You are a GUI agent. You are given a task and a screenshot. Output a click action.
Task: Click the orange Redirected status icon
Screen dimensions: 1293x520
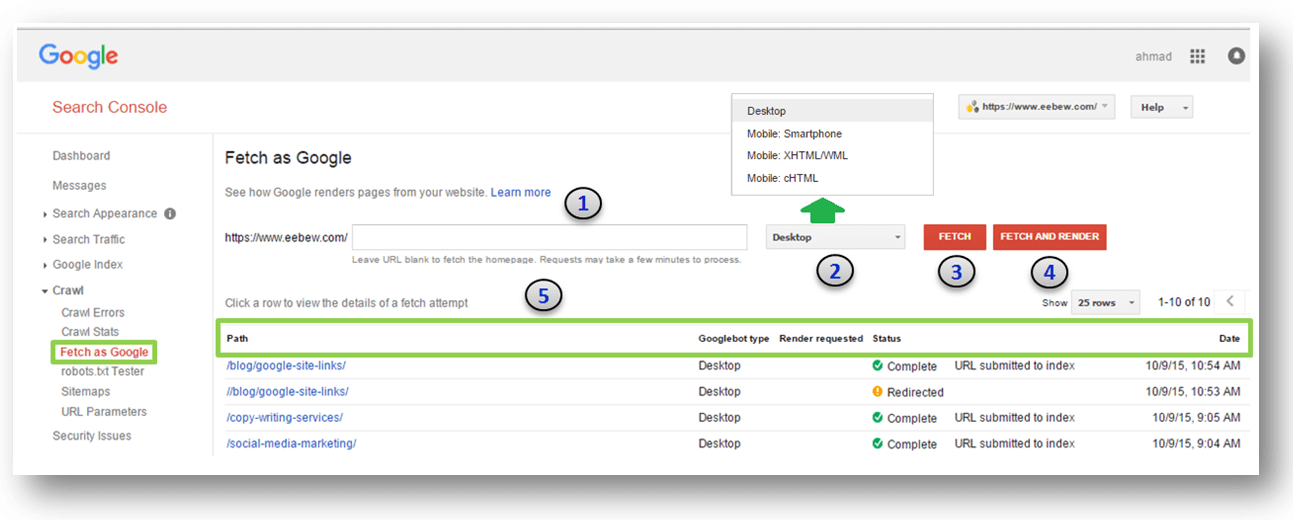877,392
